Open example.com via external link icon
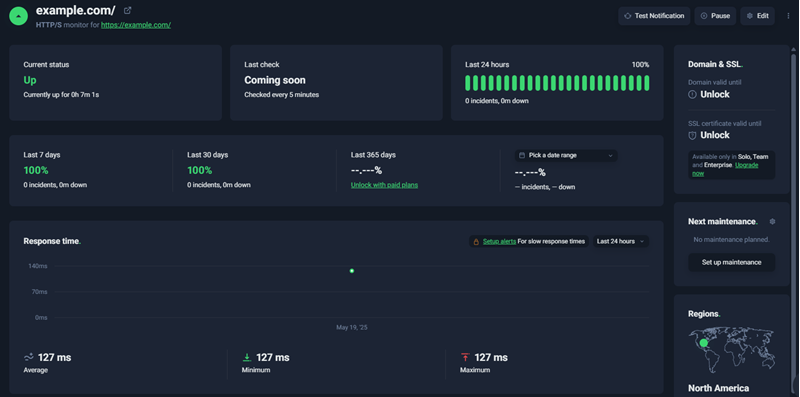The height and width of the screenshot is (397, 800). tap(128, 10)
